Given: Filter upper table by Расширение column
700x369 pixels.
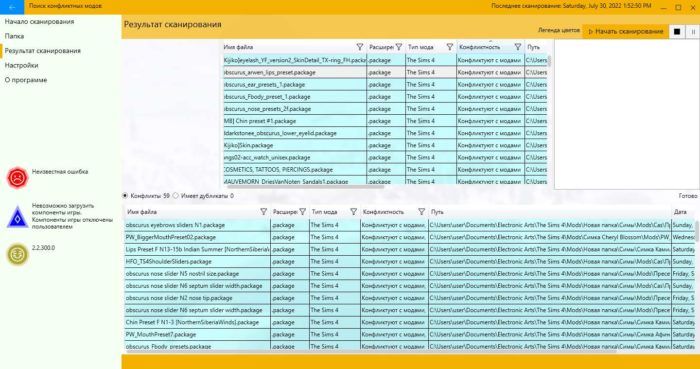Looking at the screenshot, I should click(399, 47).
